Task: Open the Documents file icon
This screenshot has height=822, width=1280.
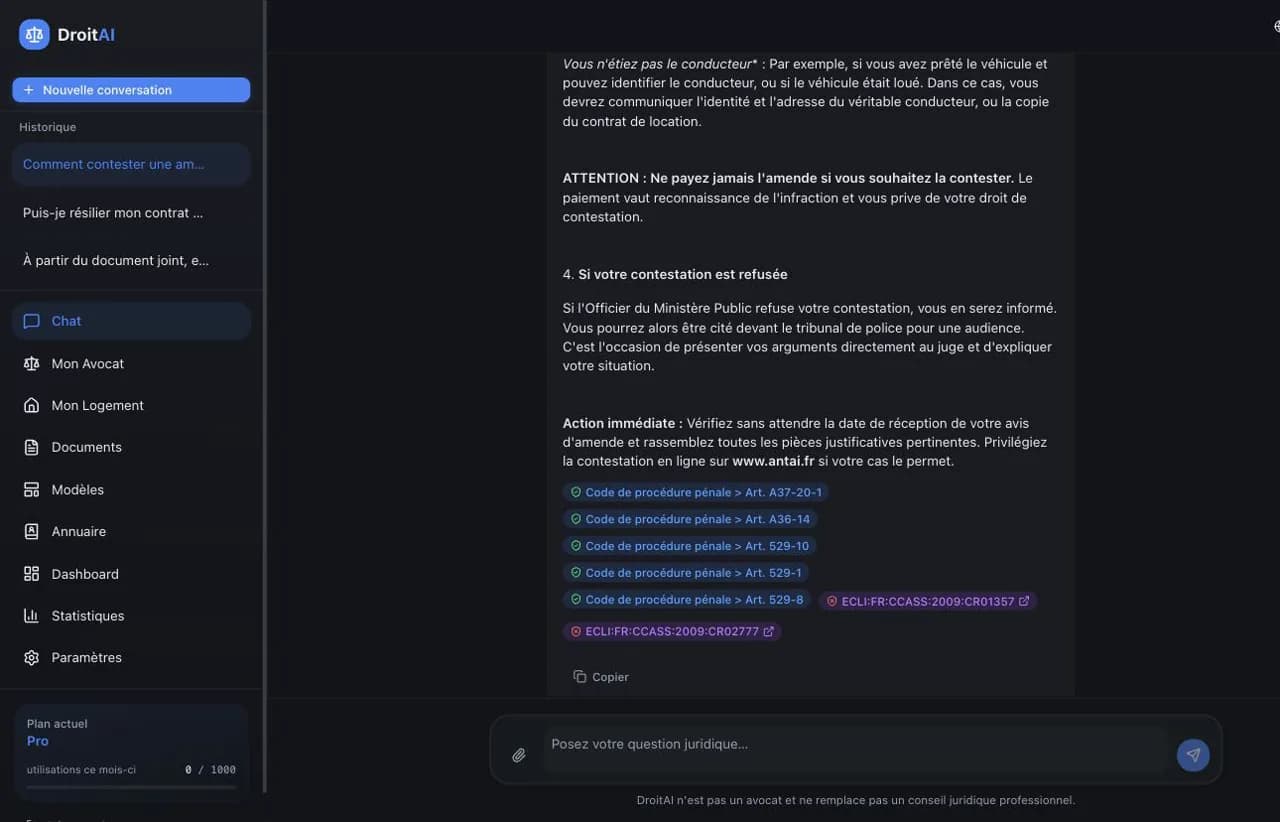Action: (x=31, y=448)
